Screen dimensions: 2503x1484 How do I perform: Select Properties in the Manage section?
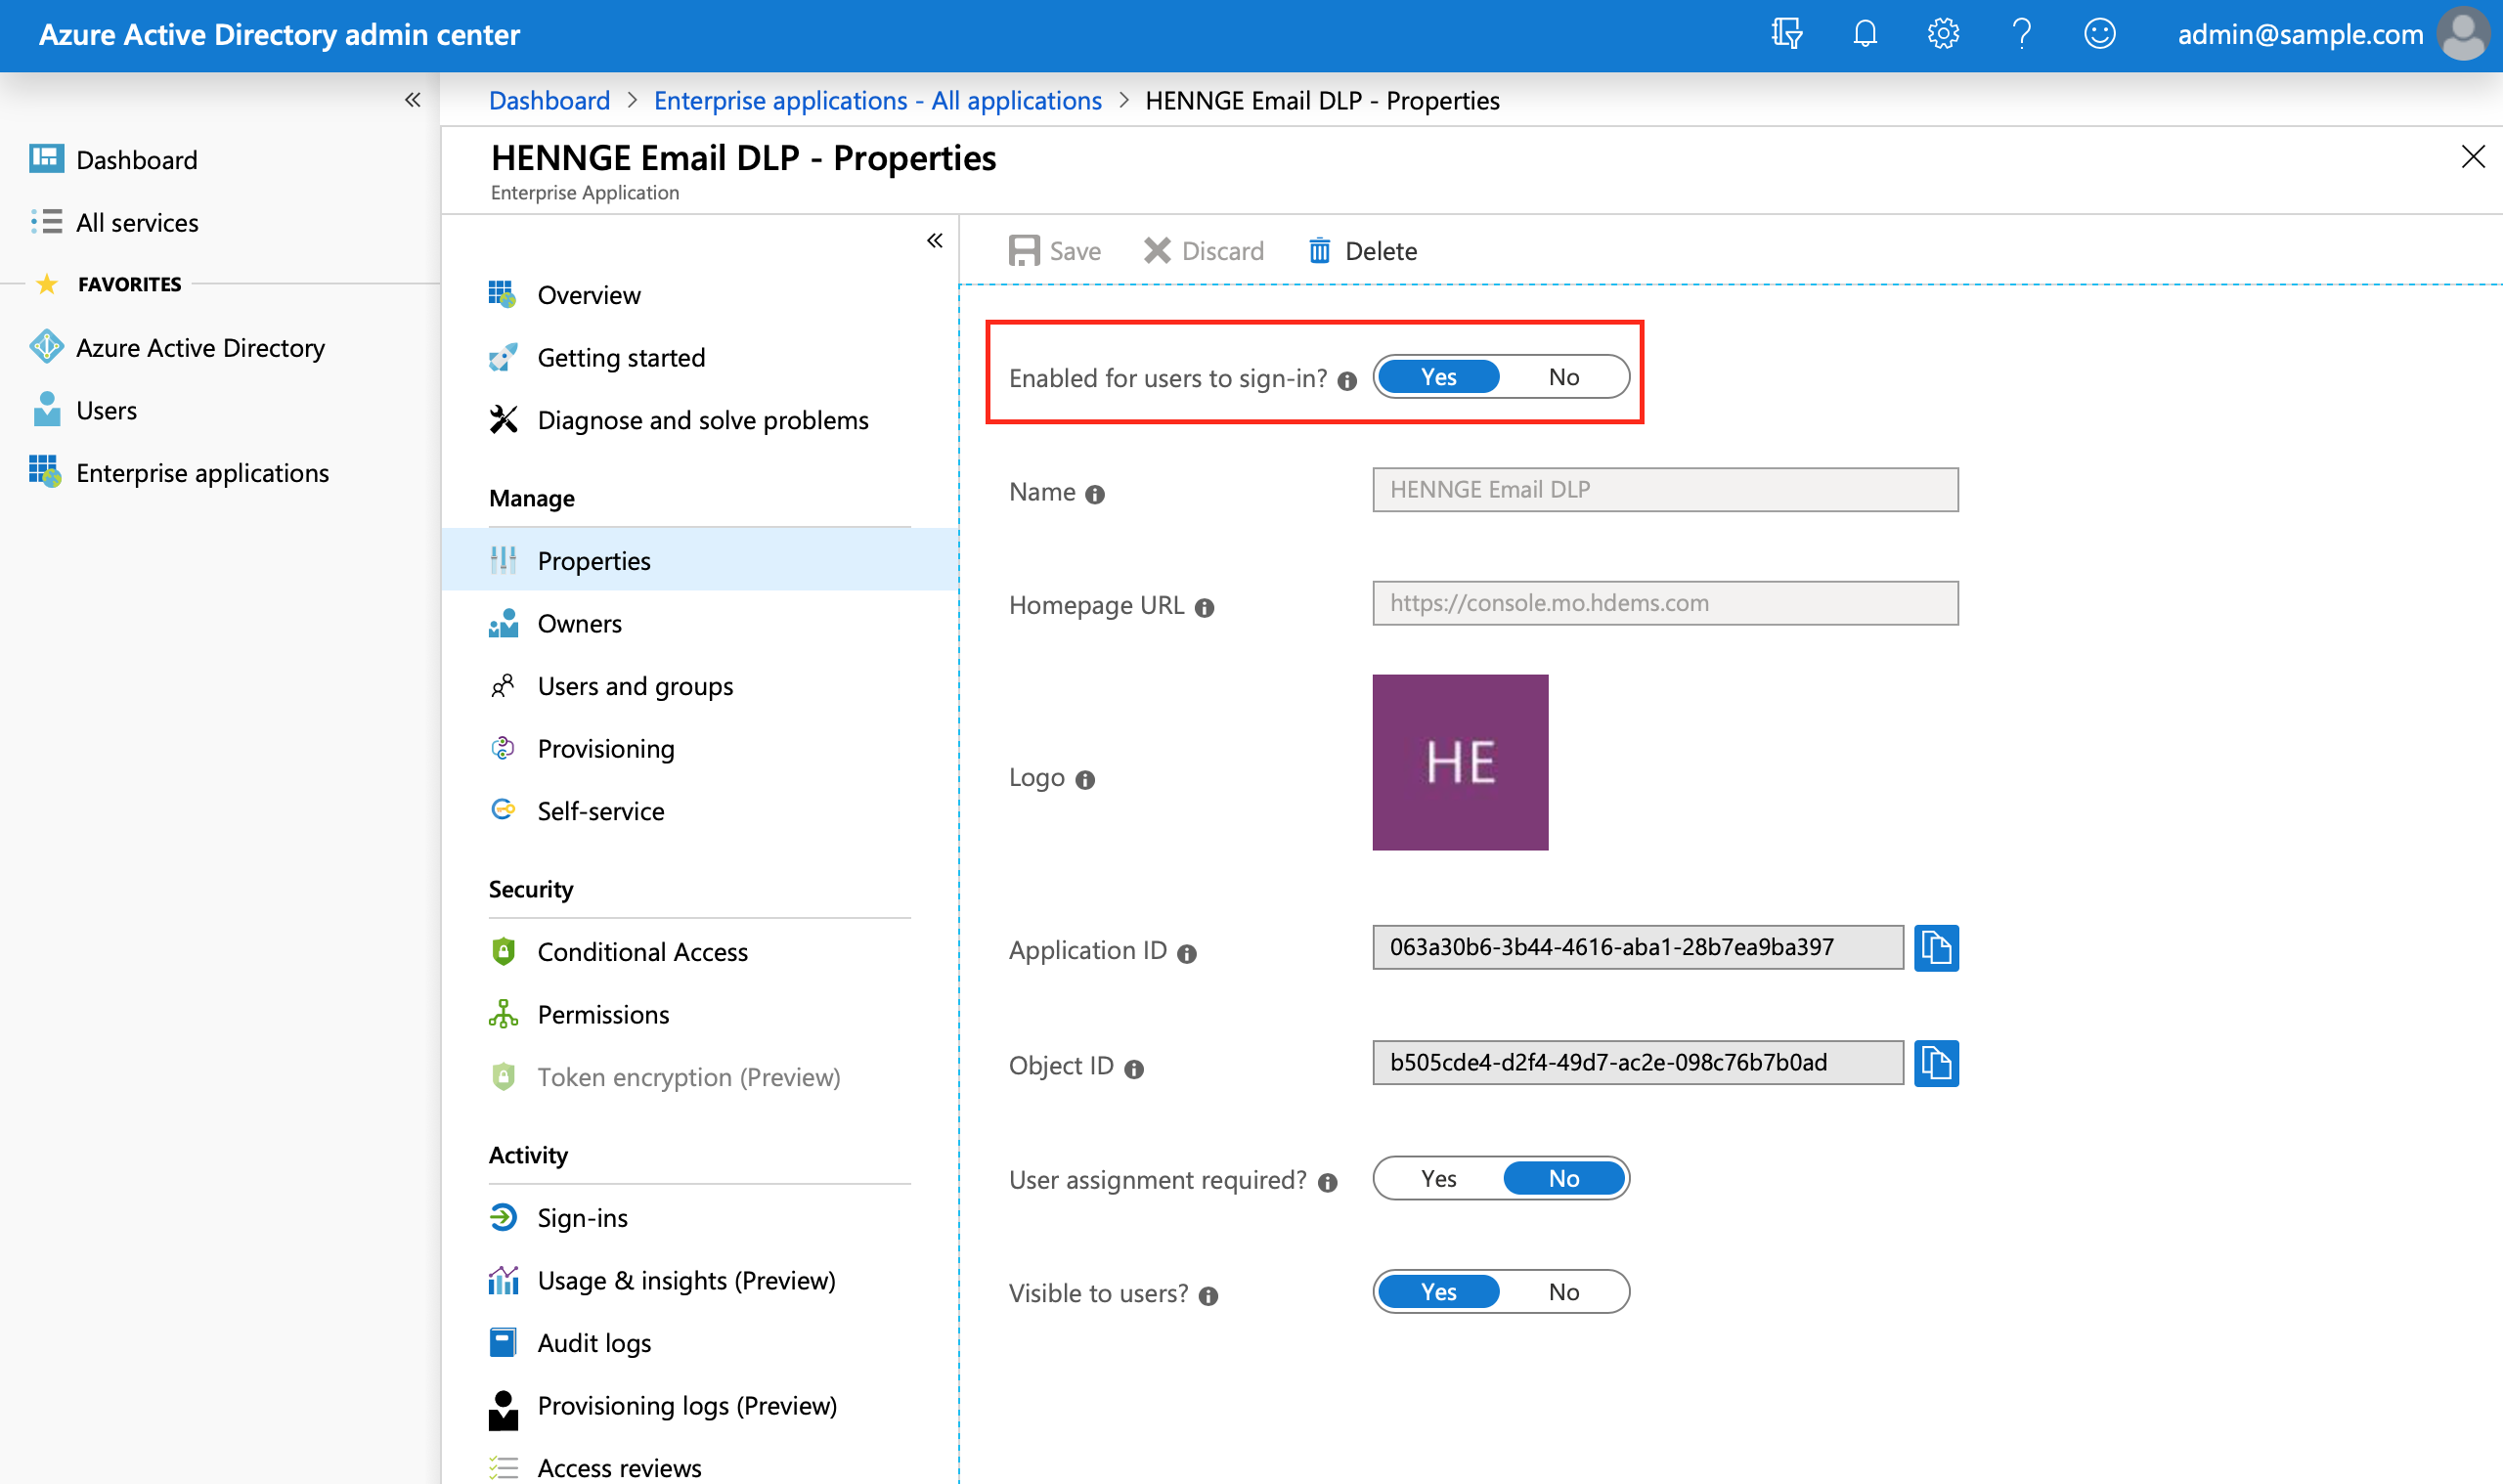[700, 560]
